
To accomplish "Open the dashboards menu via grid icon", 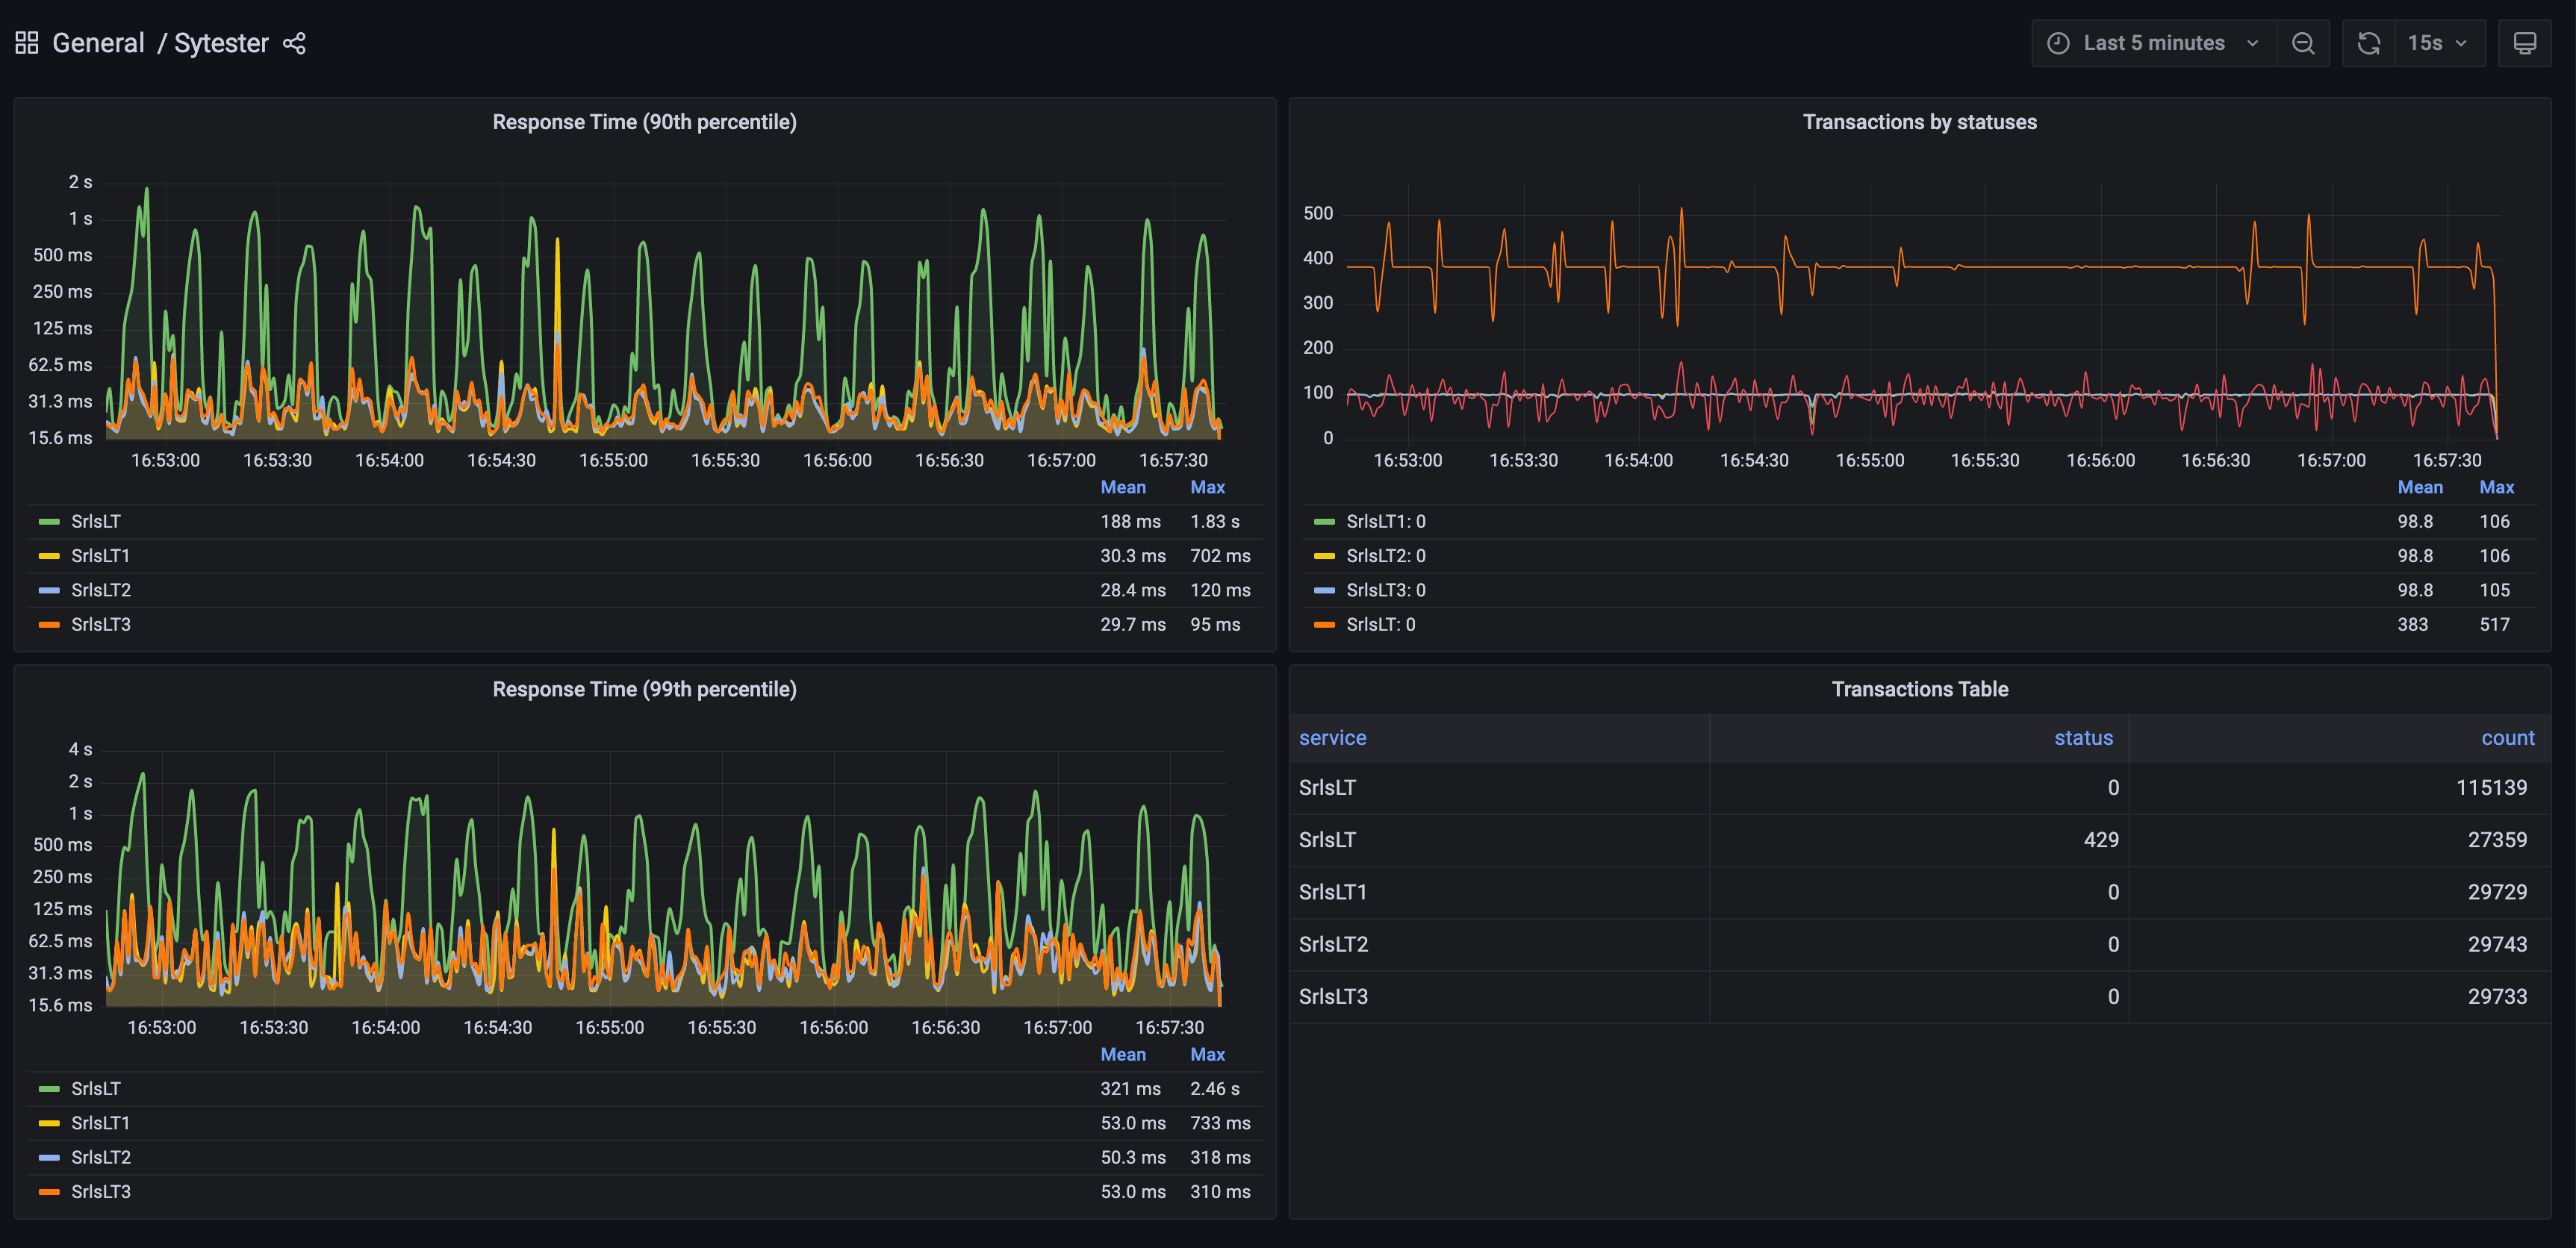I will [x=26, y=42].
